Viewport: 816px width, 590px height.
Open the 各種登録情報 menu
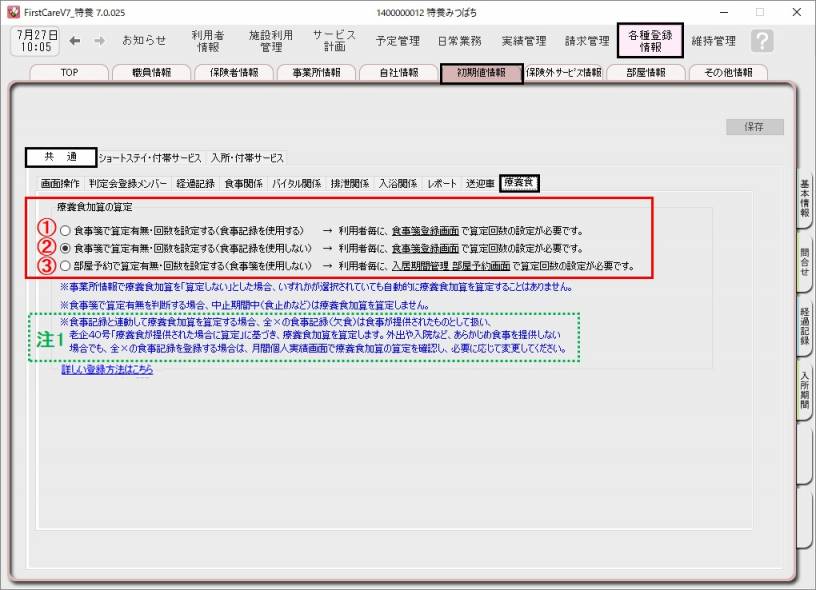(x=649, y=40)
